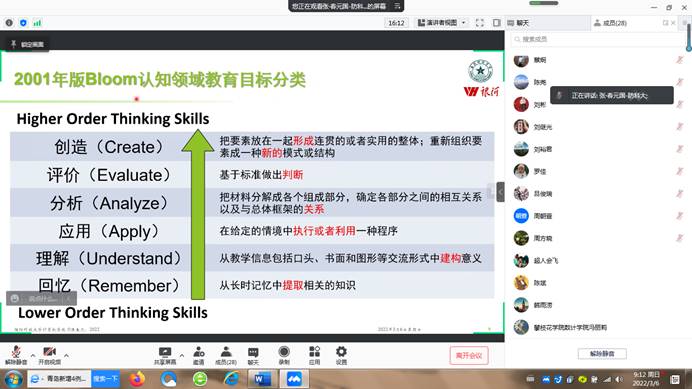The image size is (692, 389).
Task: Open meeting Settings (设置) gear
Action: pyautogui.click(x=341, y=355)
